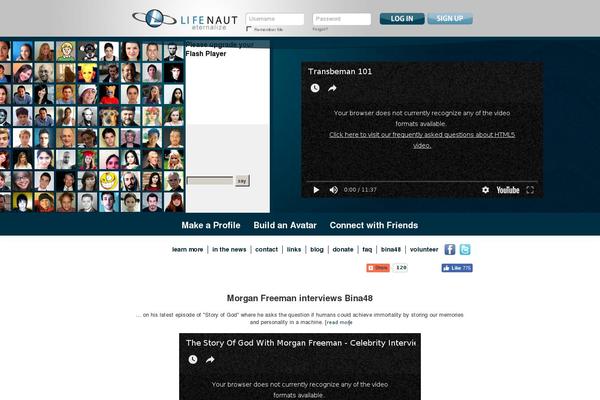The image size is (600, 400).
Task: Open the volunteer link
Action: click(x=424, y=250)
